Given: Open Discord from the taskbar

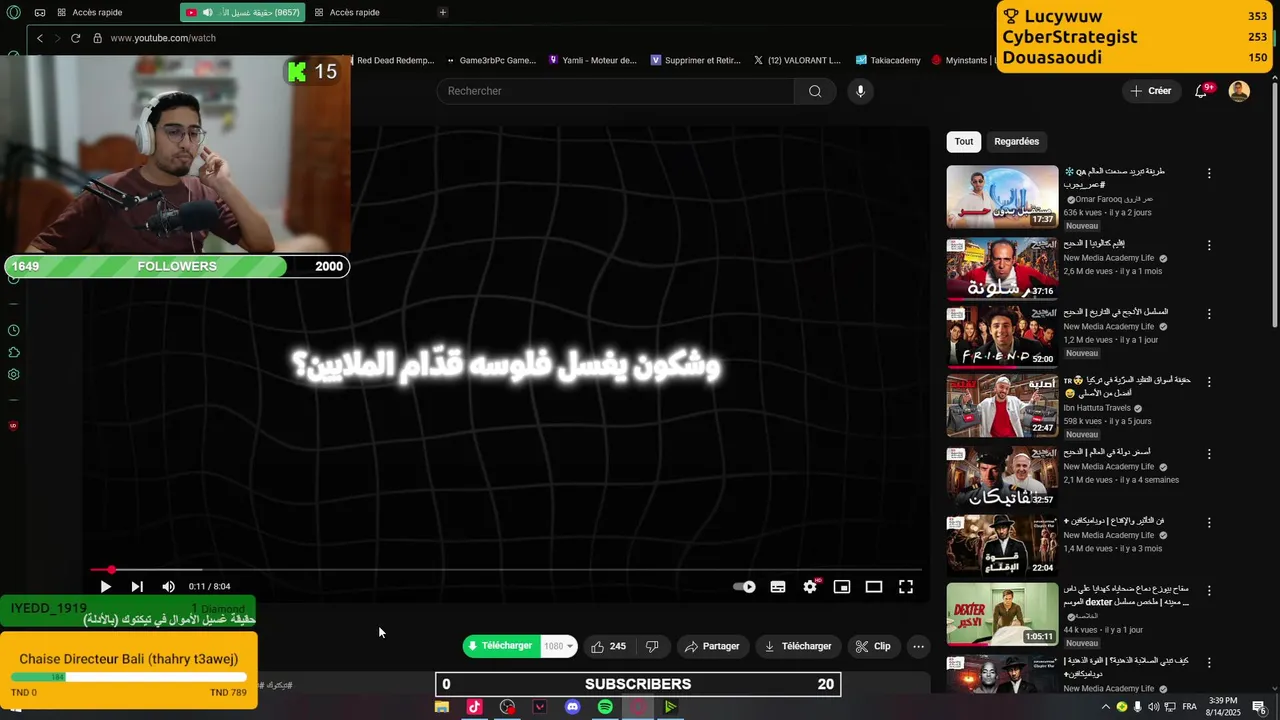Looking at the screenshot, I should [572, 707].
